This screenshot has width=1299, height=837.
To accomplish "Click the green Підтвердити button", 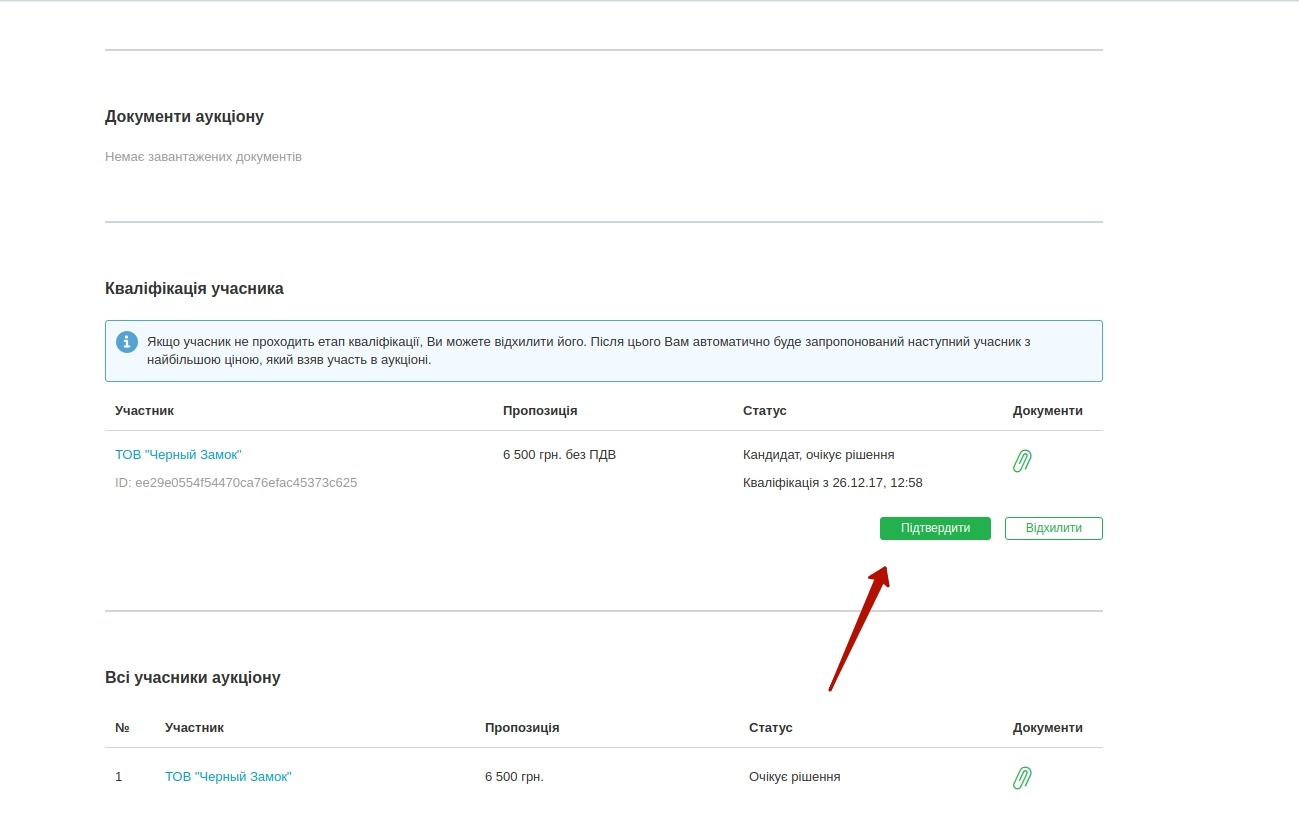I will tap(935, 528).
